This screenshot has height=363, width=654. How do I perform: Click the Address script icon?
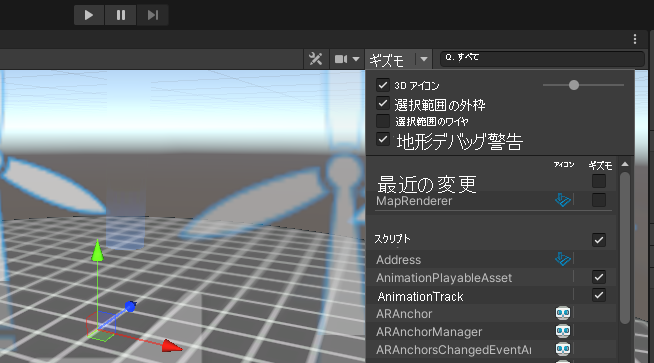pos(563,259)
